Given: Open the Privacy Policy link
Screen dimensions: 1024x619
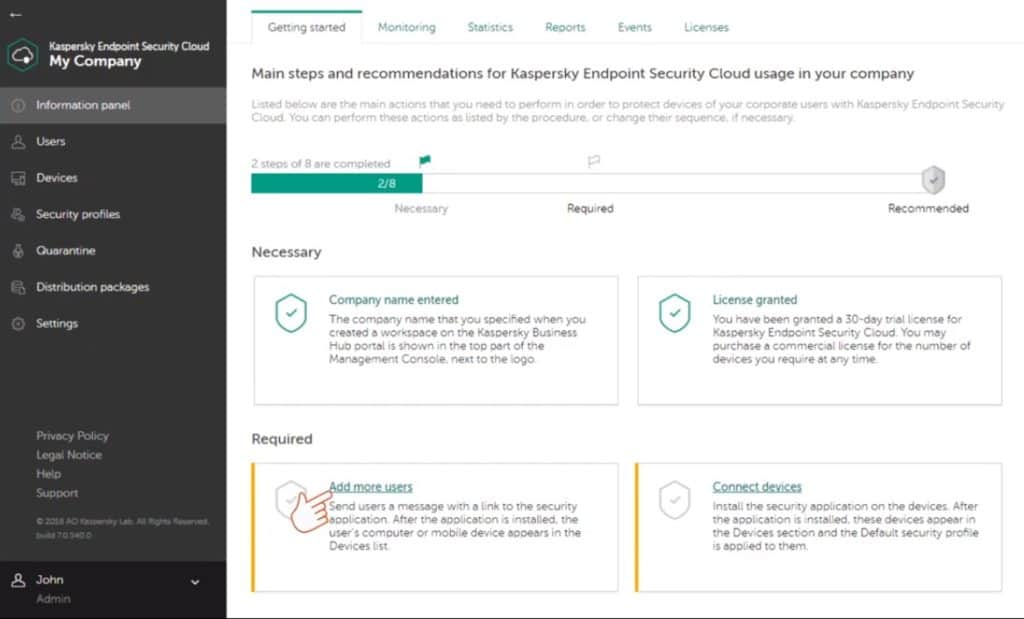Looking at the screenshot, I should (72, 436).
